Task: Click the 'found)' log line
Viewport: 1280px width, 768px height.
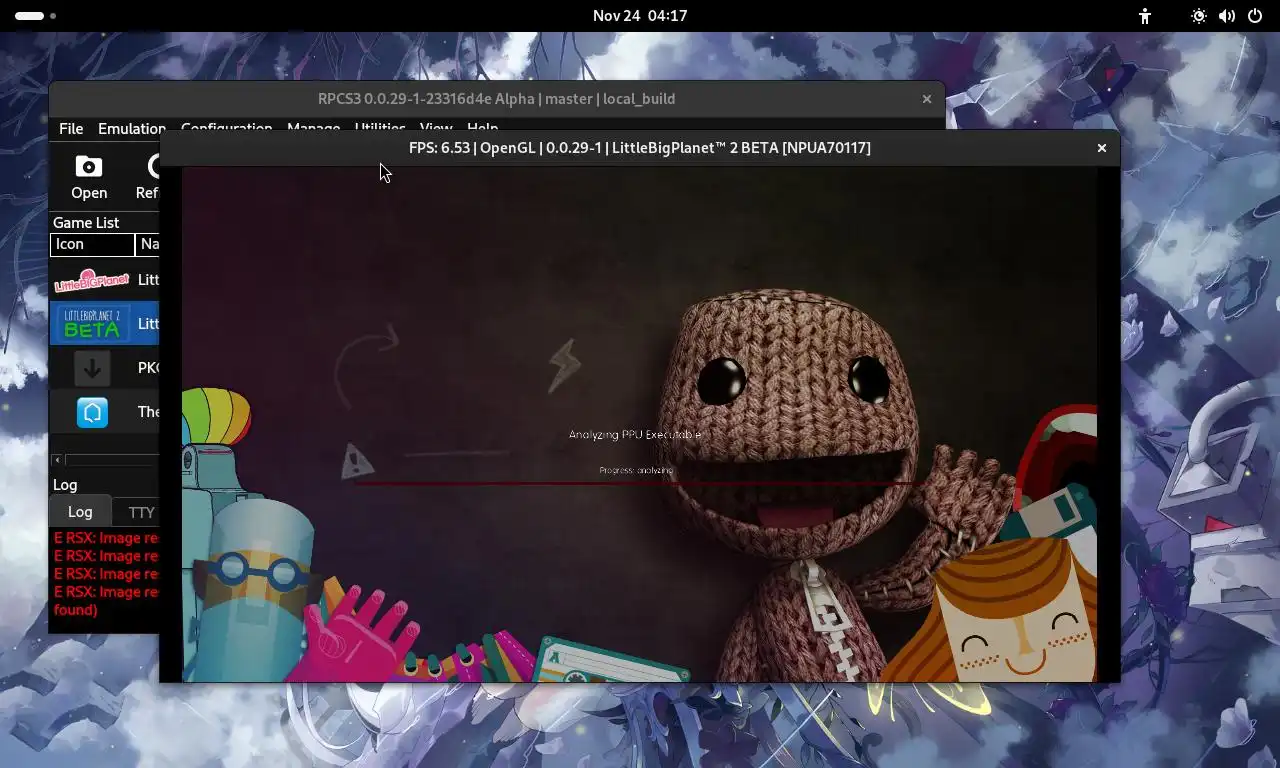Action: click(x=76, y=610)
